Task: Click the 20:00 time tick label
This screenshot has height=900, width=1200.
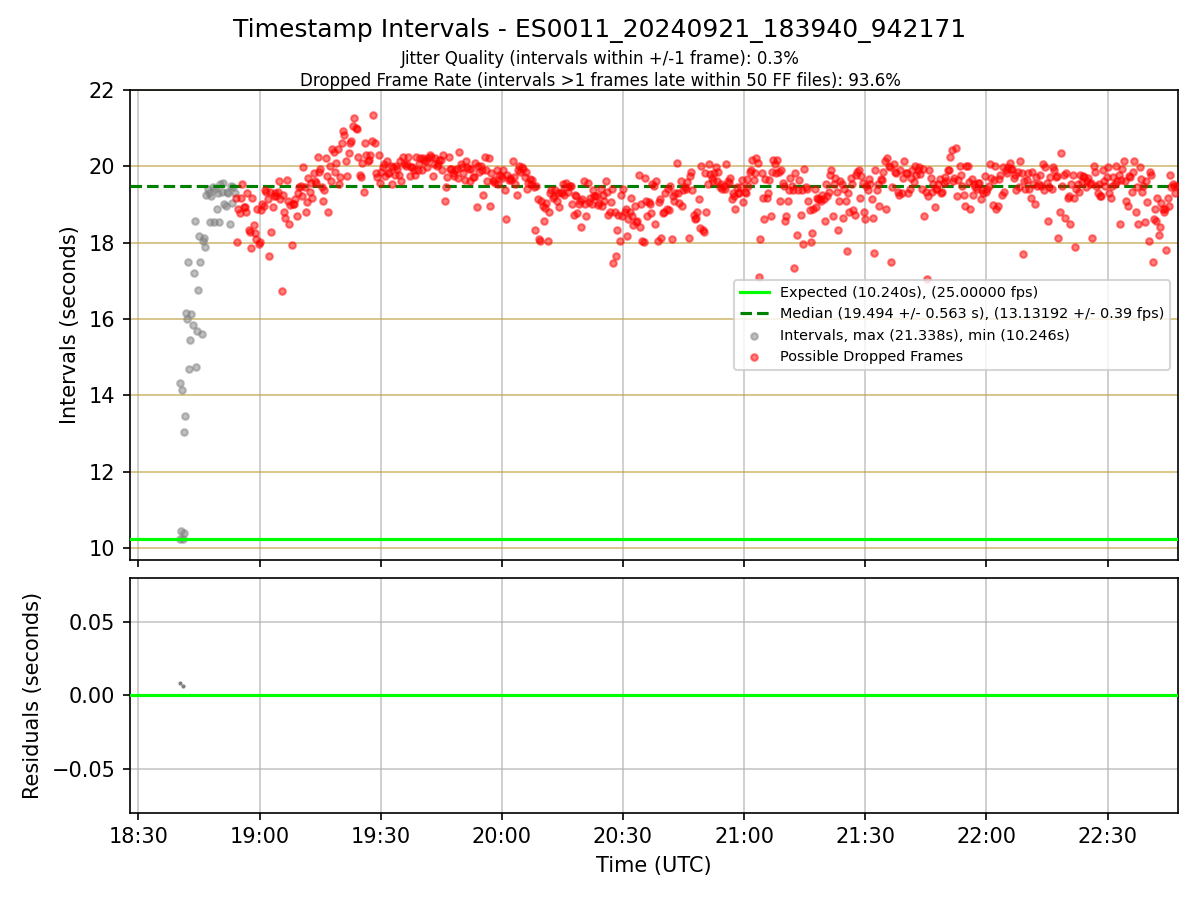Action: tap(502, 834)
